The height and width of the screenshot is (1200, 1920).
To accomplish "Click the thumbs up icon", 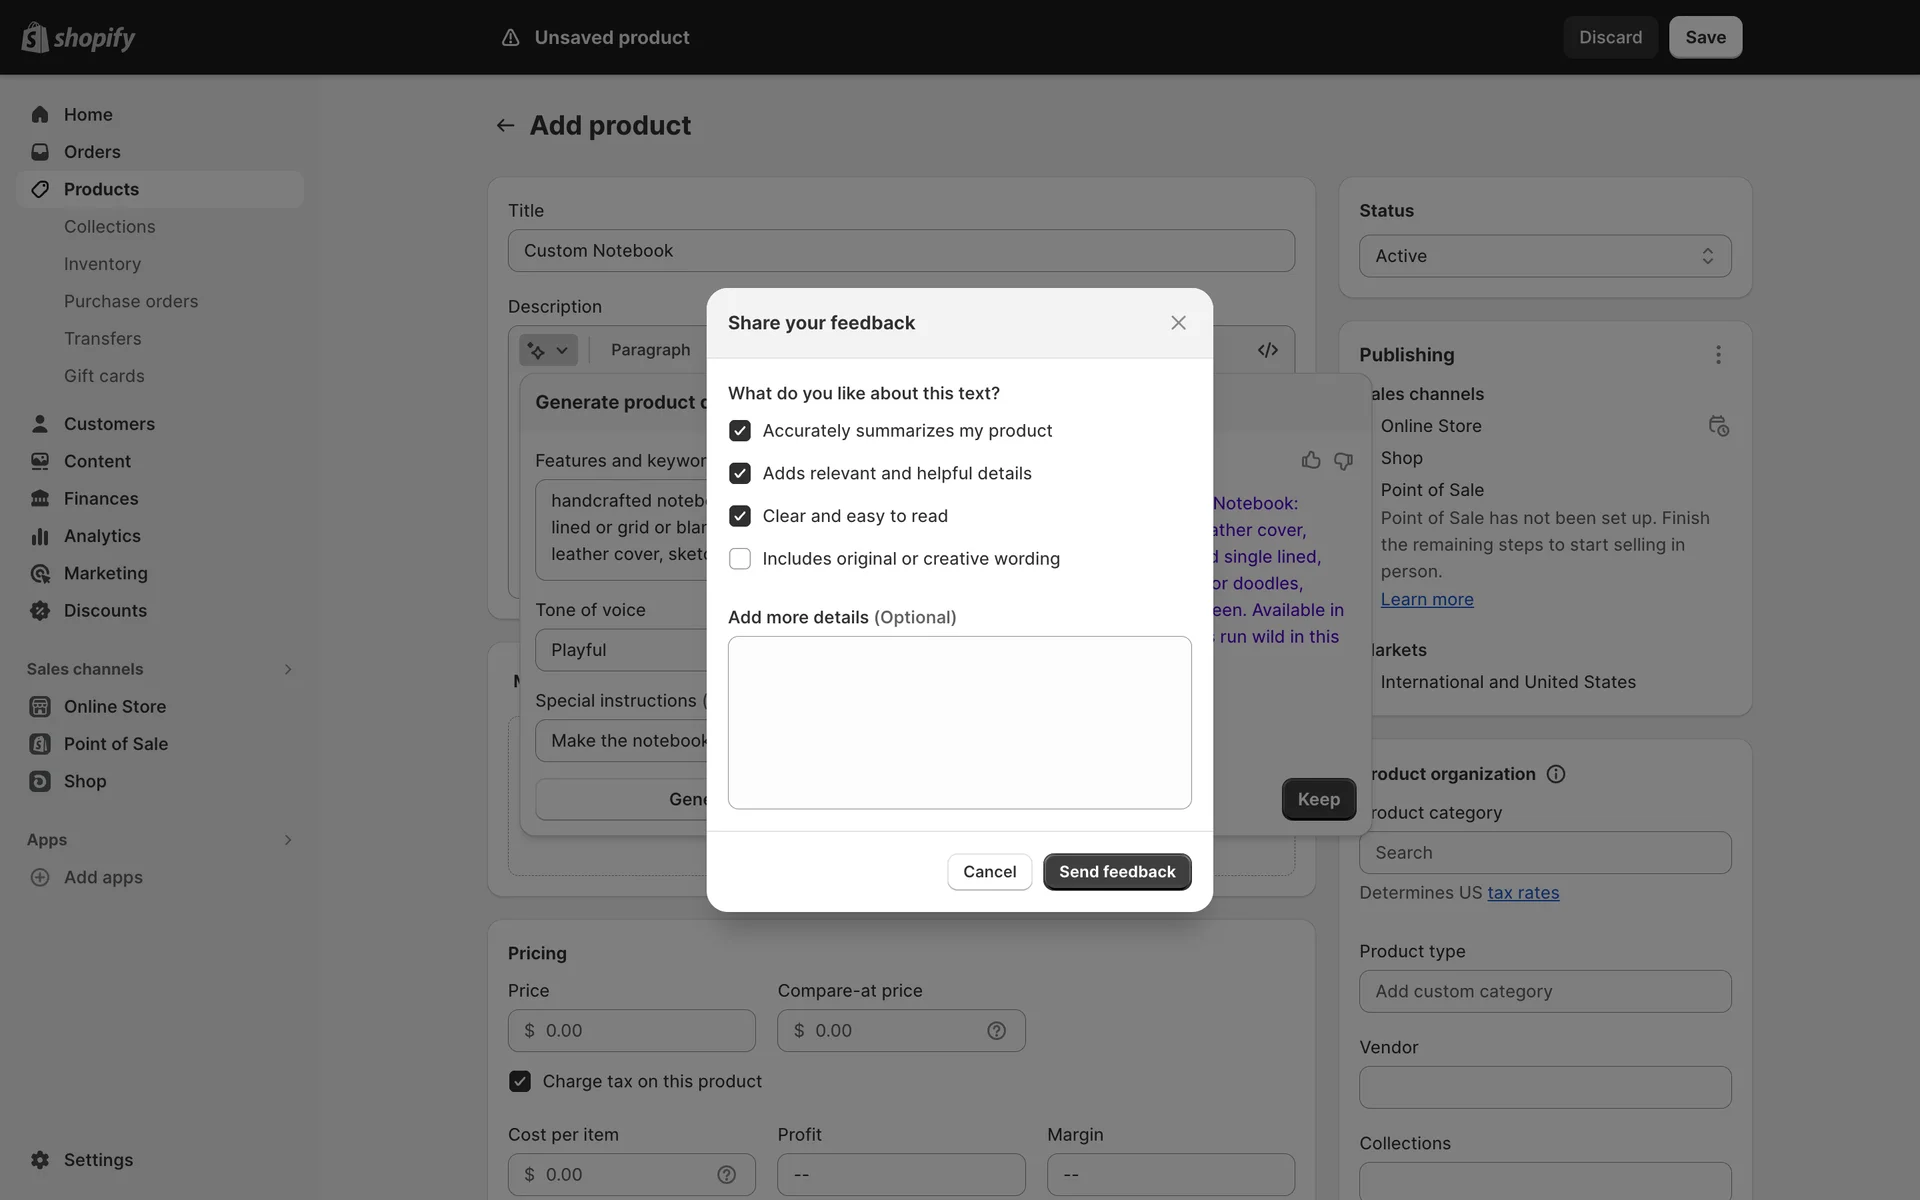I will [1311, 460].
